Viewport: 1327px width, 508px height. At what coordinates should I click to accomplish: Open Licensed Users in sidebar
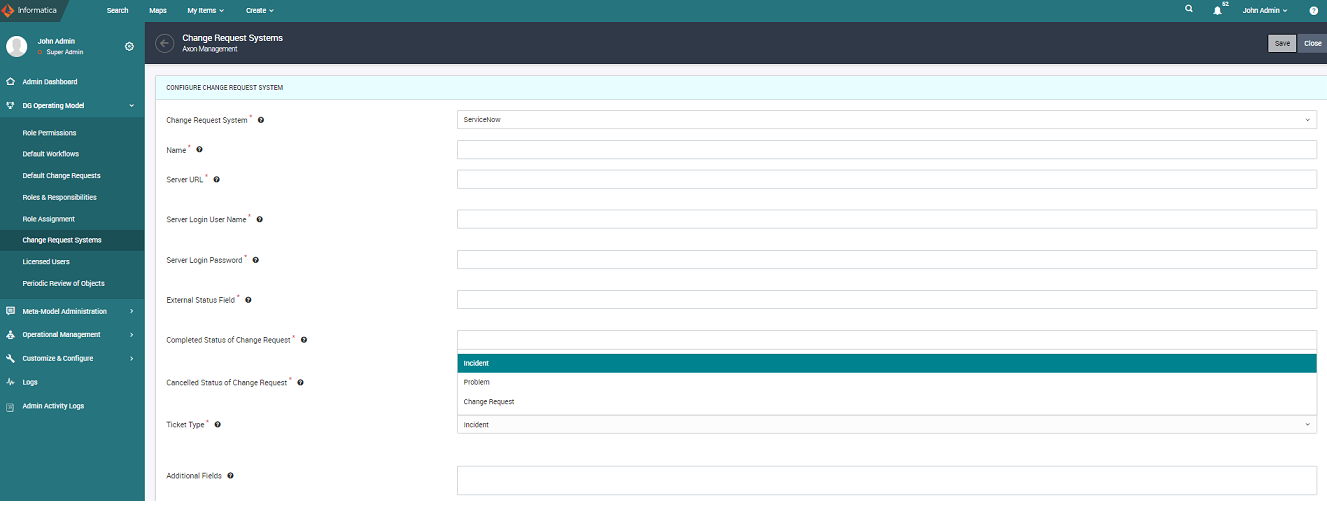click(46, 262)
